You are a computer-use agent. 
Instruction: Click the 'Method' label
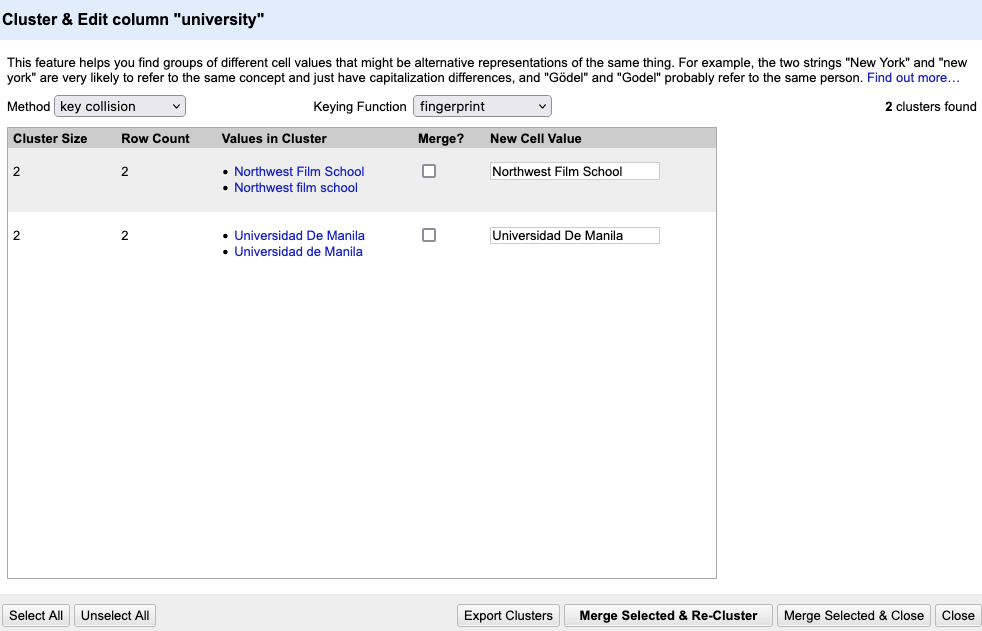[29, 106]
